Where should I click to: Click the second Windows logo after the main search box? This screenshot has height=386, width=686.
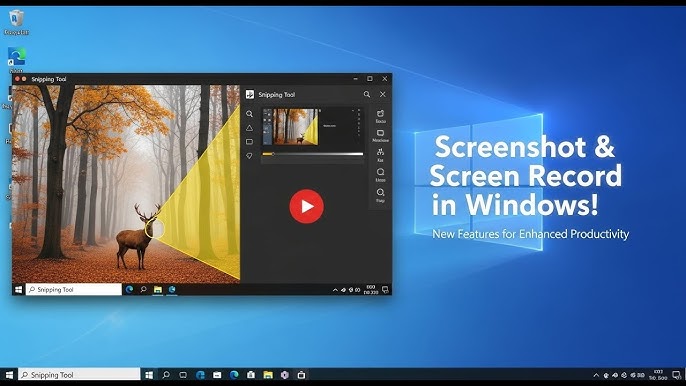click(x=149, y=375)
